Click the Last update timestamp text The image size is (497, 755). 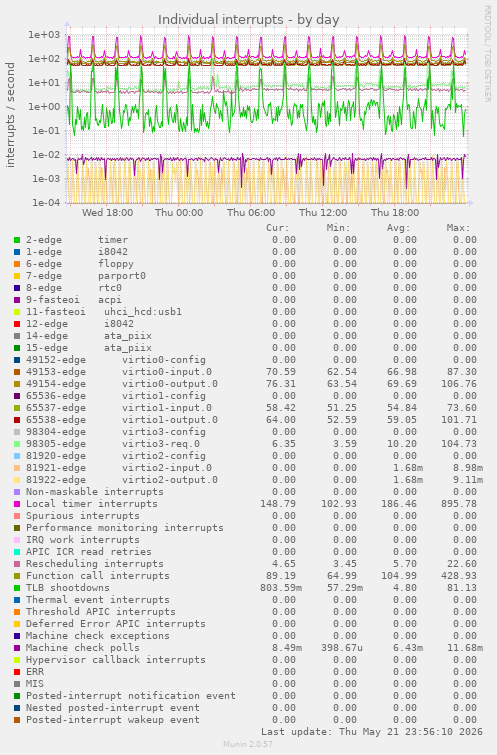click(x=372, y=731)
